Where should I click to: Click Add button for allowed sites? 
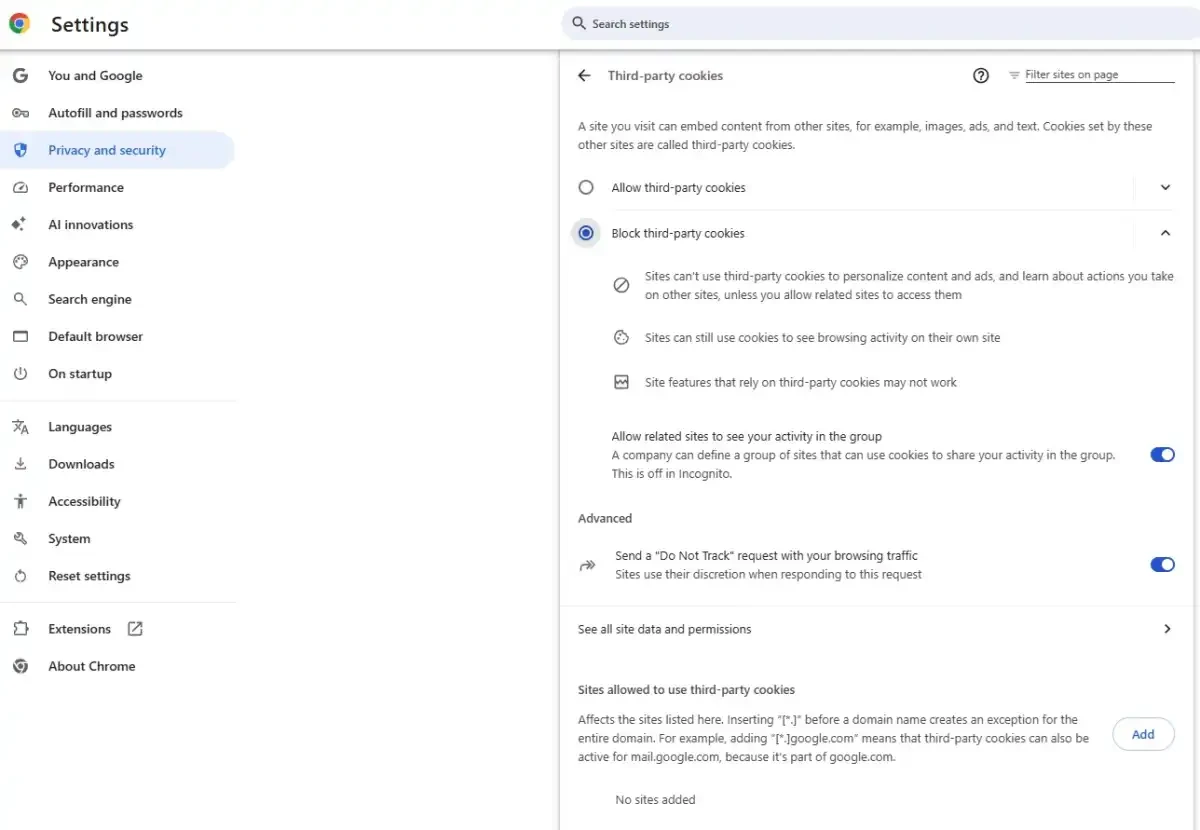click(x=1143, y=734)
